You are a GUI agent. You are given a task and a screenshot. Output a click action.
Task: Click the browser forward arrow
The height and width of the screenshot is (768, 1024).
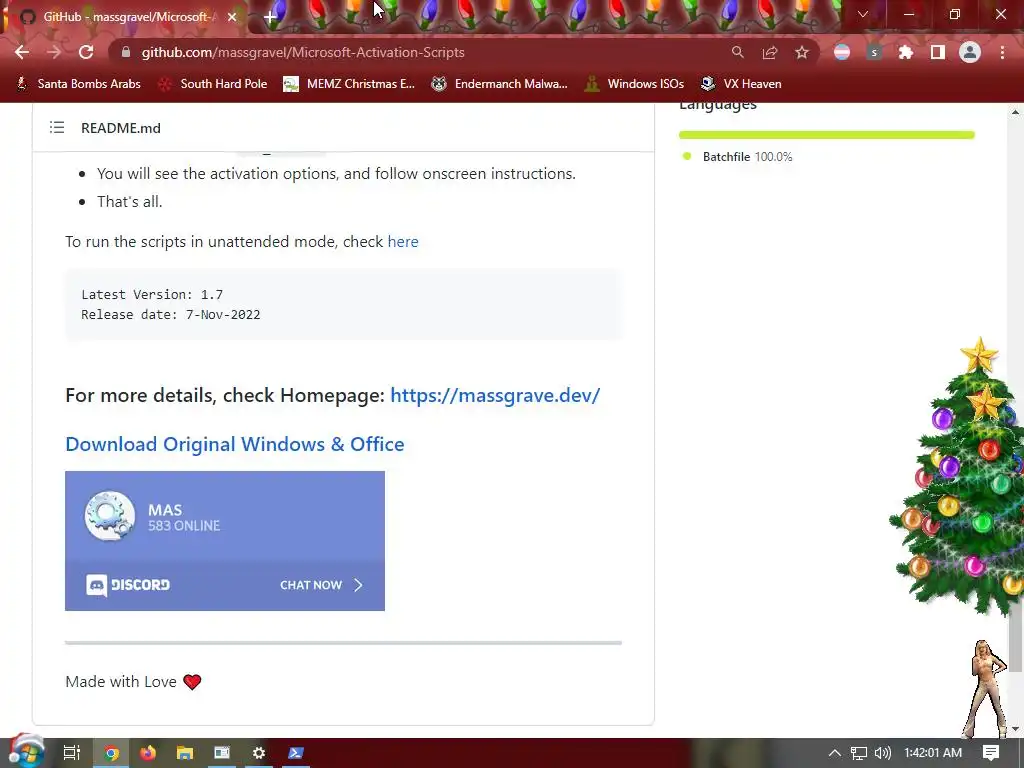(54, 52)
